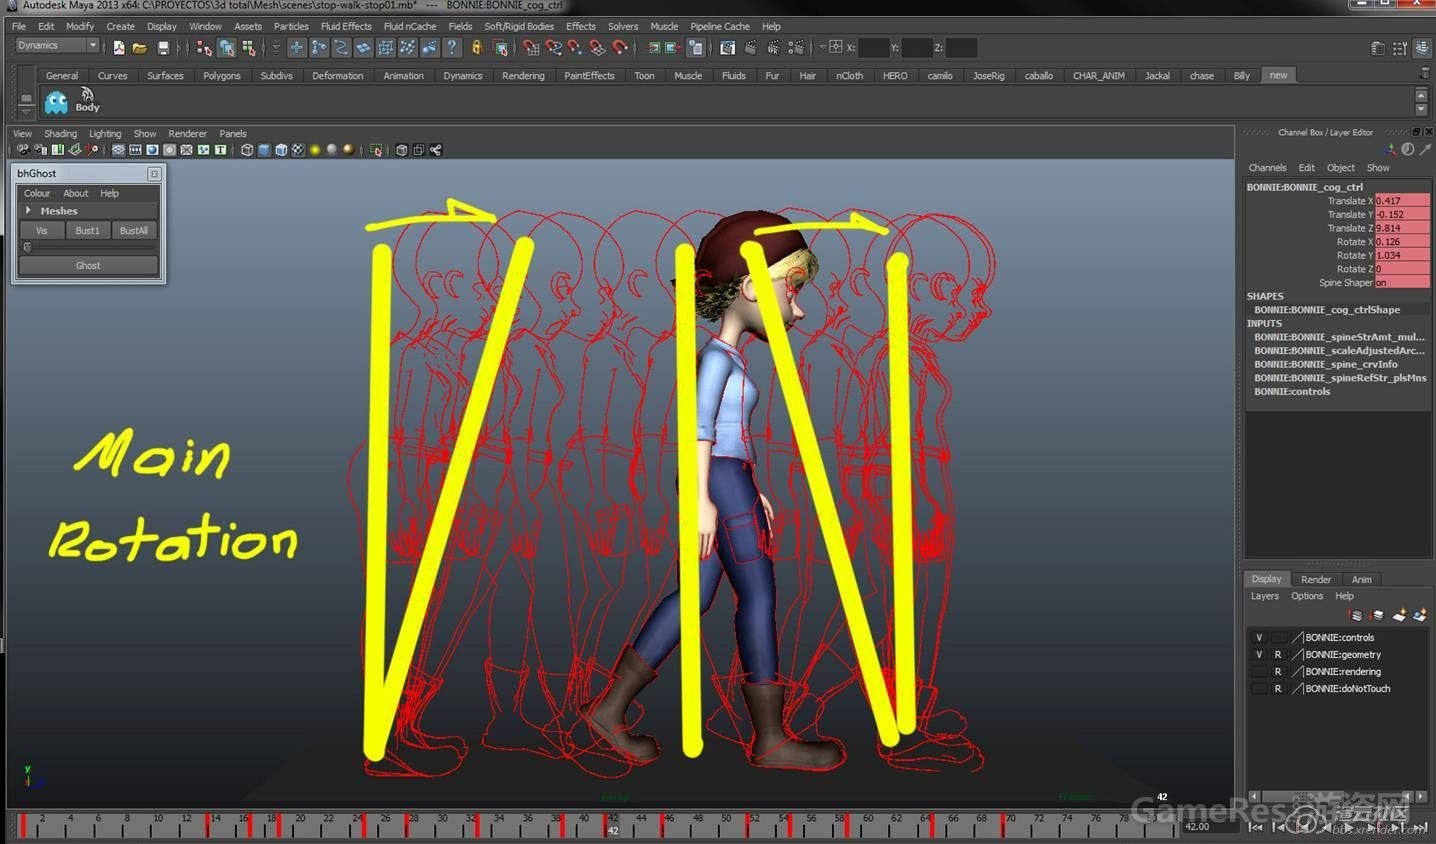The width and height of the screenshot is (1436, 844).
Task: Open the Channels menu in Channel Box
Action: [x=1267, y=168]
